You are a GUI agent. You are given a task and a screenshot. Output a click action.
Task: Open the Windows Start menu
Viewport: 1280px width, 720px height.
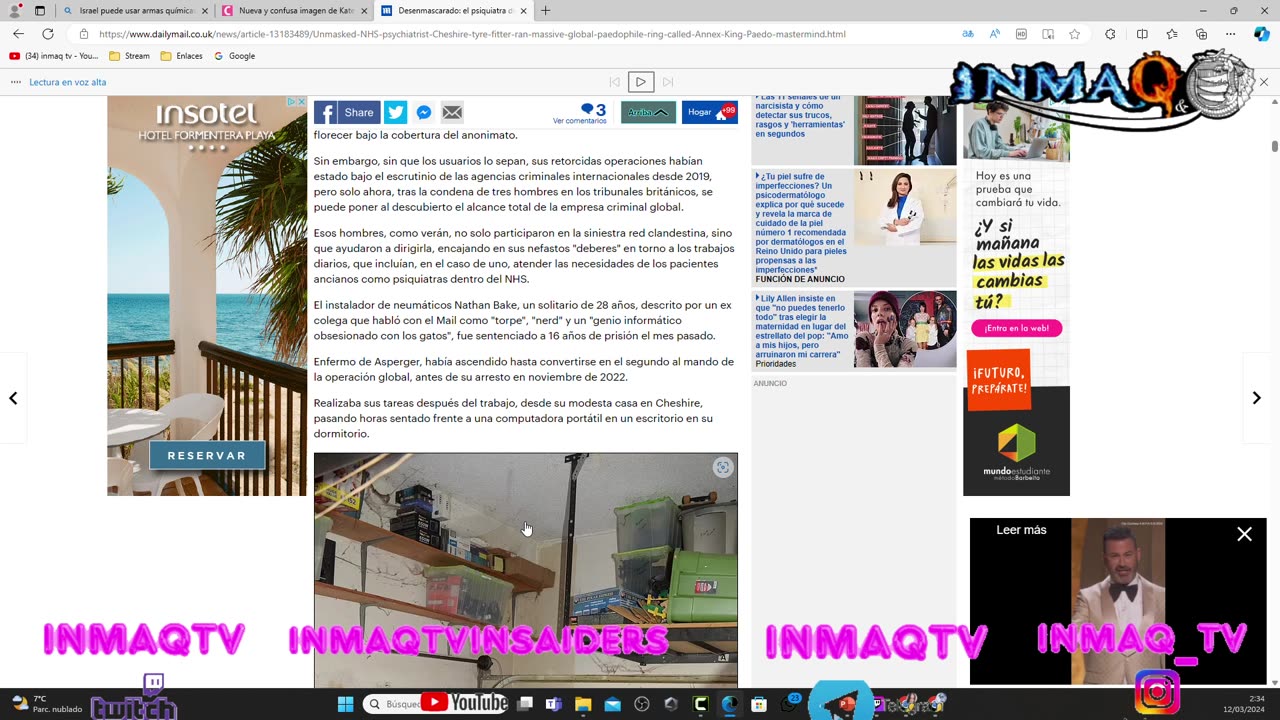(x=345, y=704)
